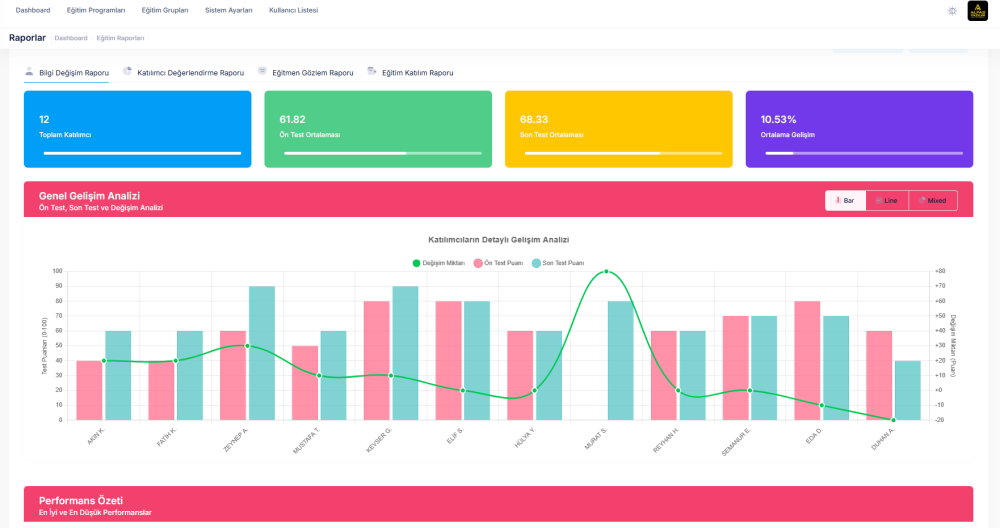Click the Eğitim Katılım Raporu tab icon
This screenshot has width=1000, height=528.
(372, 72)
